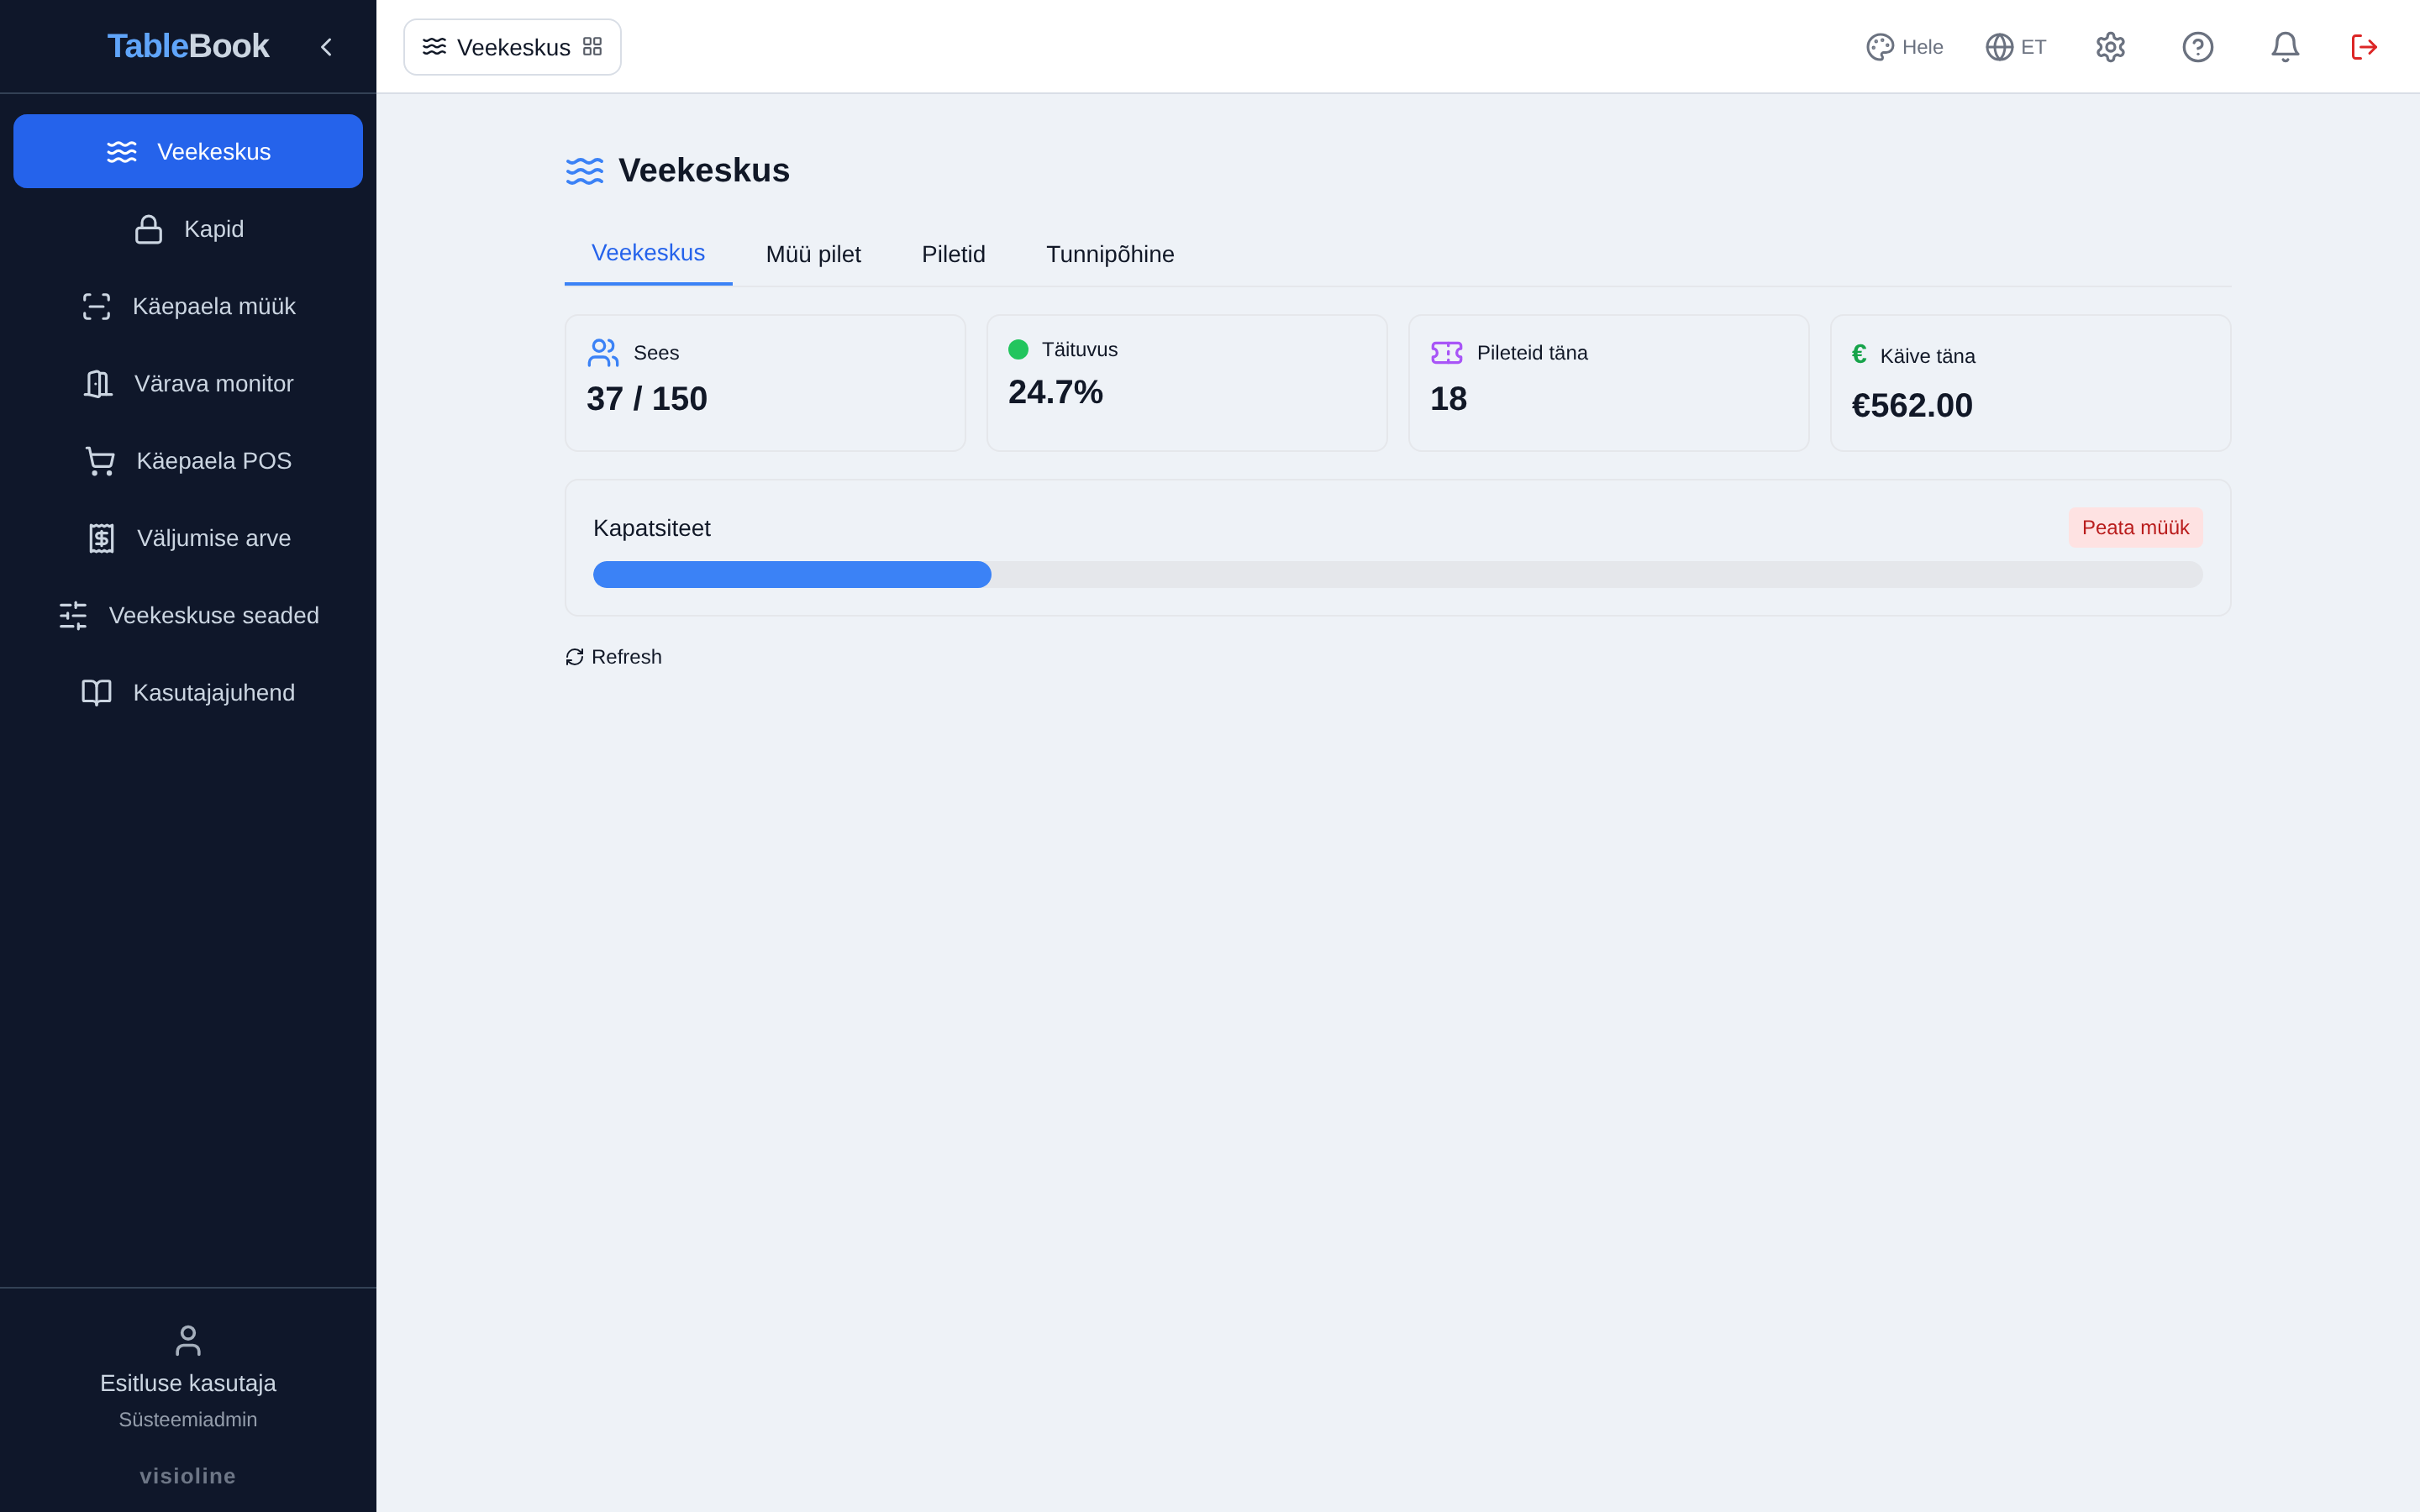Click the Peata müük button
The width and height of the screenshot is (2420, 1512).
(x=2135, y=527)
